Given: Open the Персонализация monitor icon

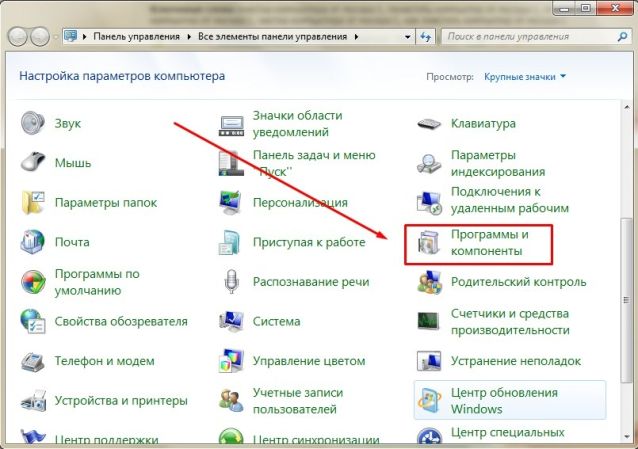Looking at the screenshot, I should pyautogui.click(x=231, y=202).
